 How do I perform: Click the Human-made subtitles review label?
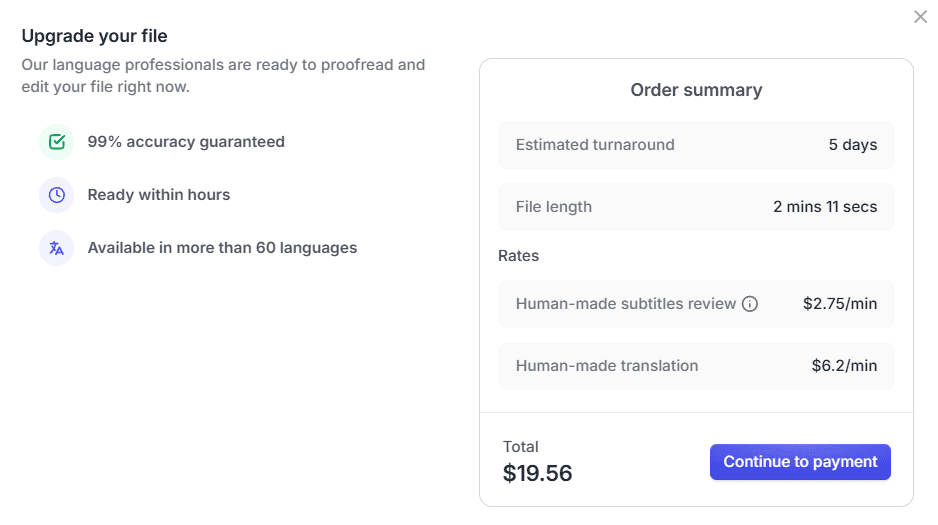coord(626,304)
